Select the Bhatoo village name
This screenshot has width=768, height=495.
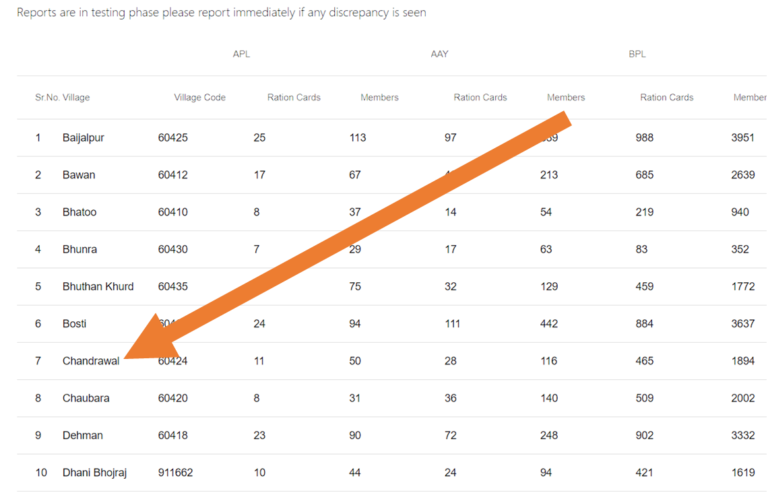point(79,212)
